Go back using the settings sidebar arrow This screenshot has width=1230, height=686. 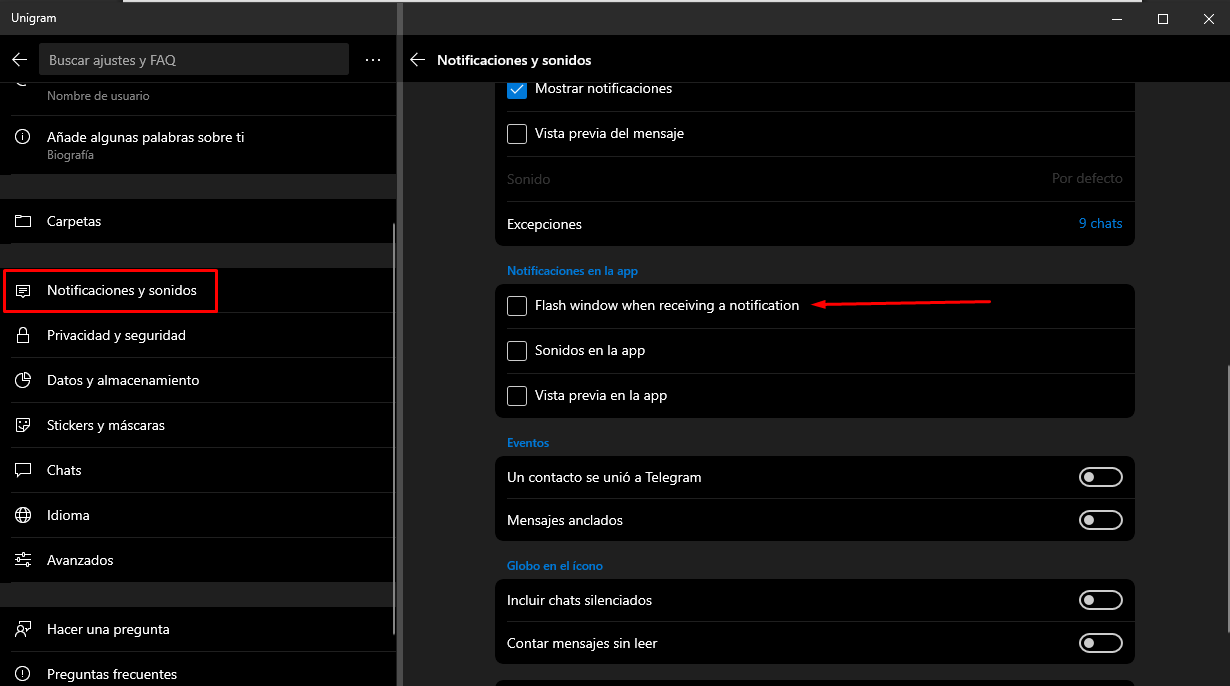[19, 60]
